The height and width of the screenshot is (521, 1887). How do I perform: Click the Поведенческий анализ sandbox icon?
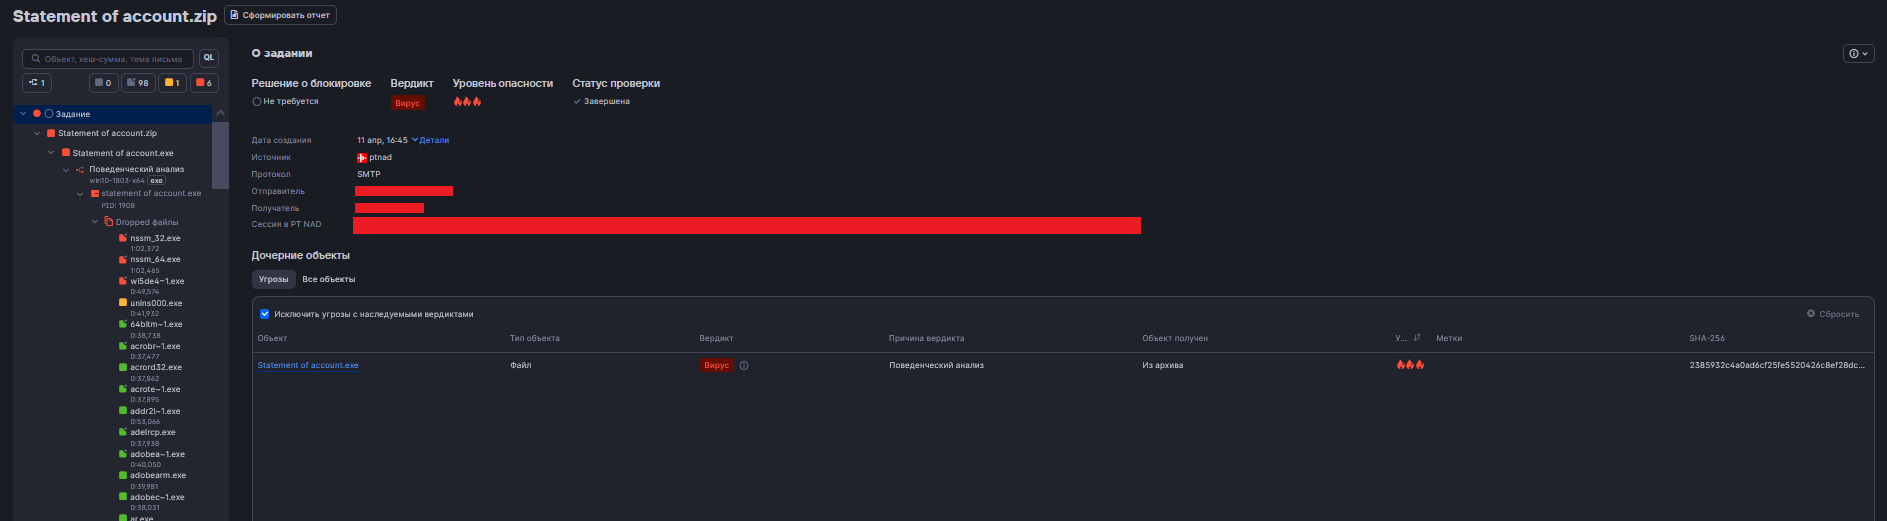pos(80,170)
